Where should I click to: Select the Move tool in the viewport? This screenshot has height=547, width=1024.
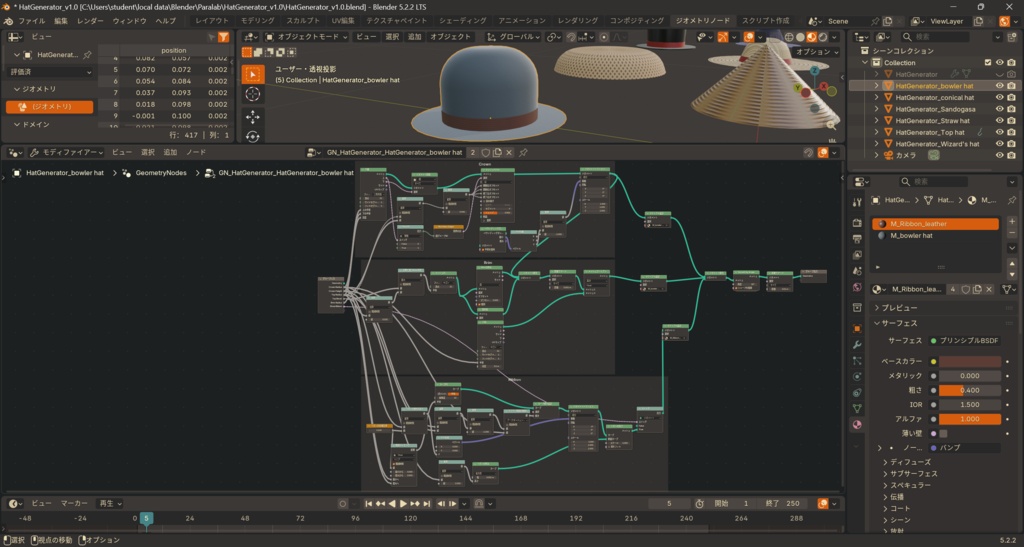click(x=253, y=117)
